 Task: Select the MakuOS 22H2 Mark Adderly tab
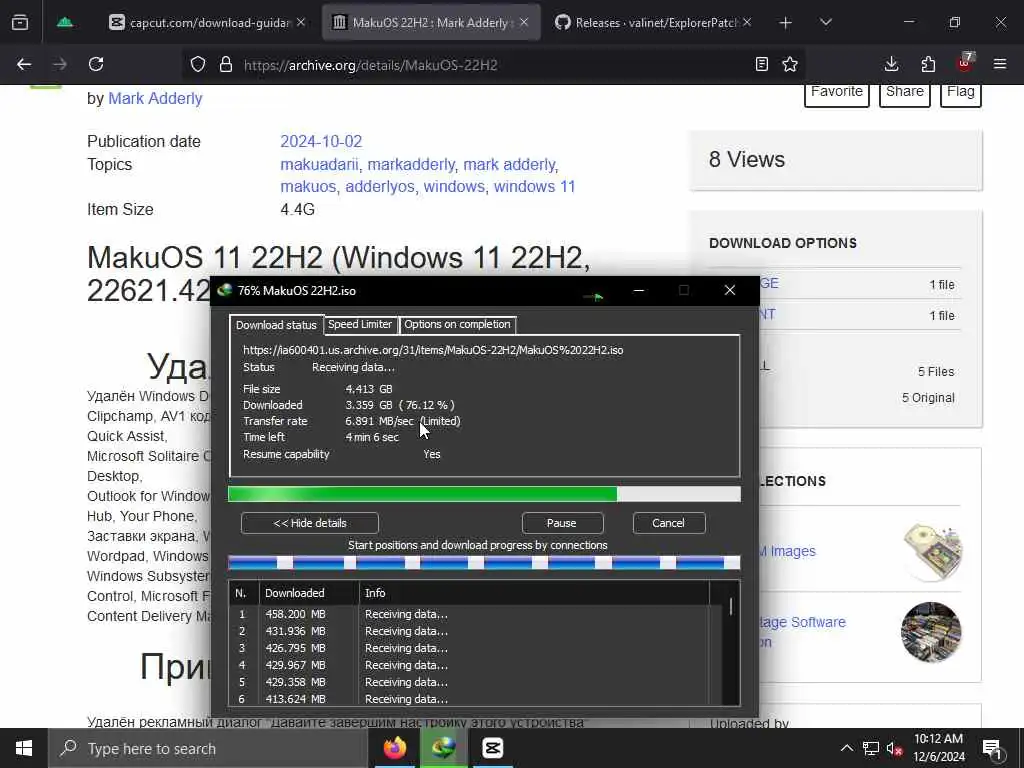tap(431, 23)
